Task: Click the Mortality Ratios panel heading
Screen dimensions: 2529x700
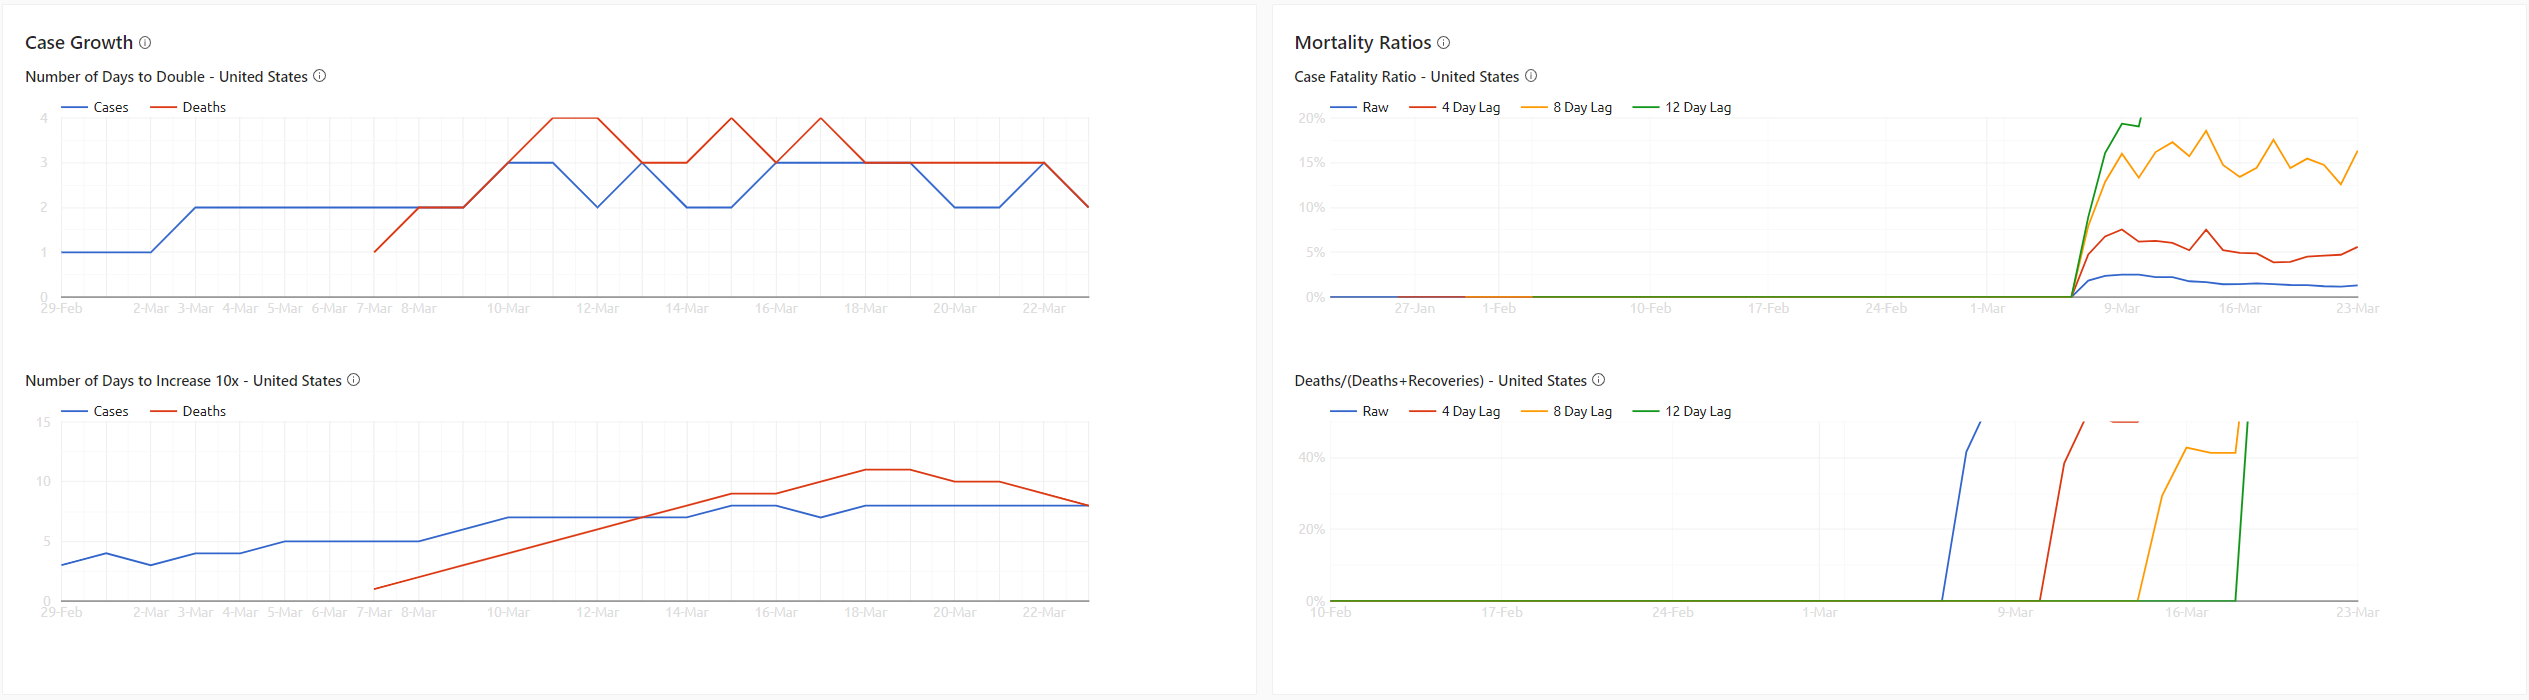Action: pos(1362,43)
